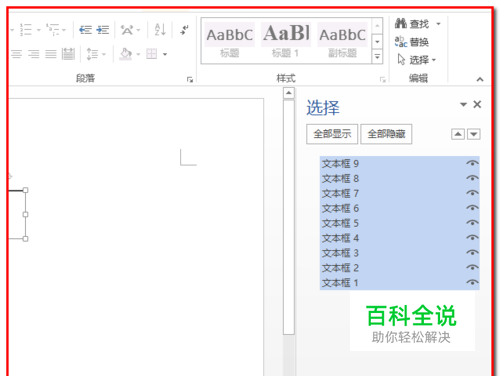Open the borders dropdown arrow
500x376 pixels.
[x=165, y=54]
